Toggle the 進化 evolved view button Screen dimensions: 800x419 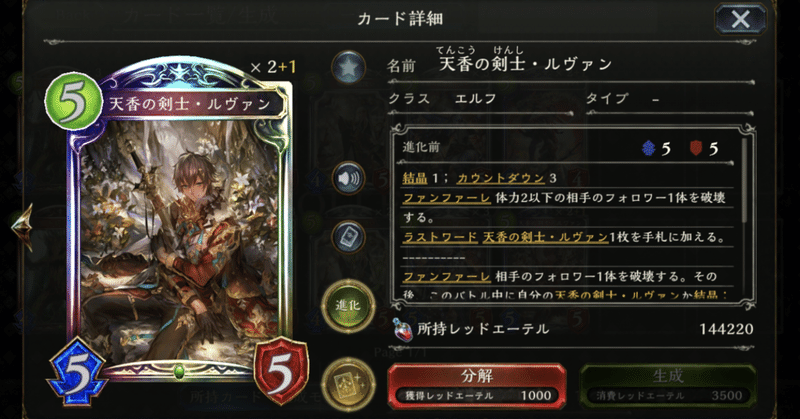(348, 306)
